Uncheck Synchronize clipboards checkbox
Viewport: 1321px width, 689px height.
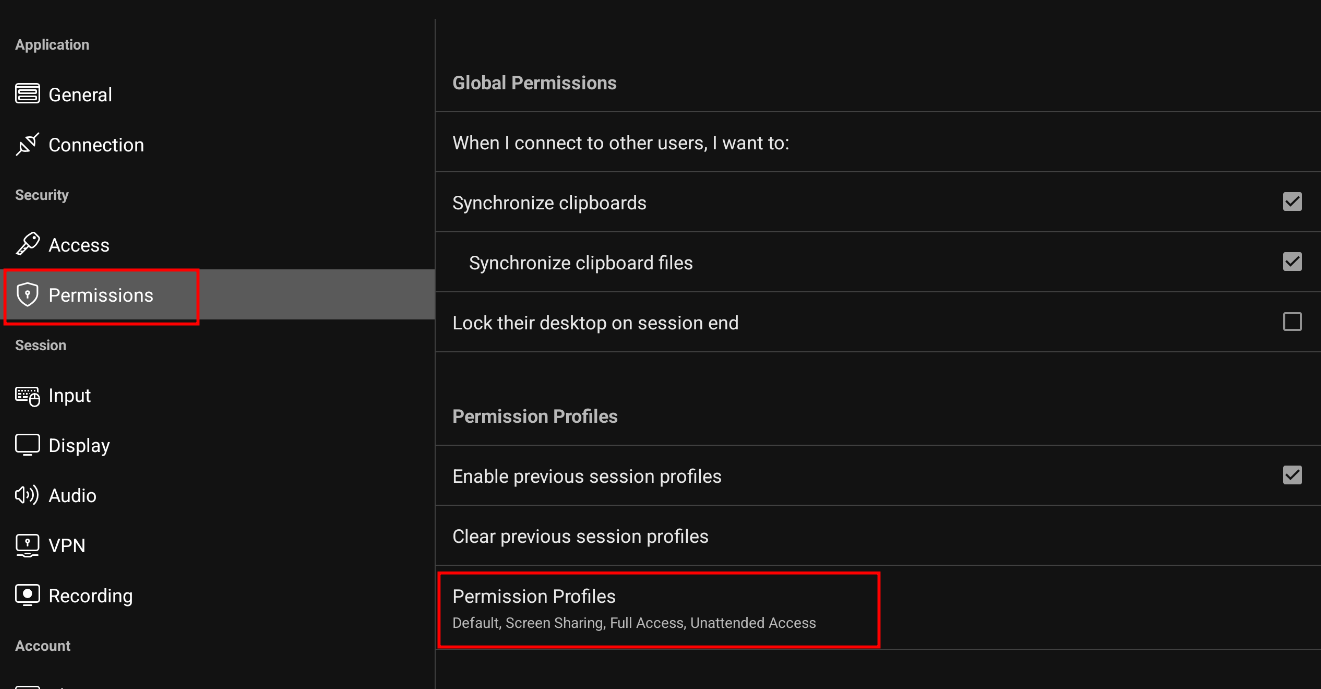click(x=1292, y=202)
